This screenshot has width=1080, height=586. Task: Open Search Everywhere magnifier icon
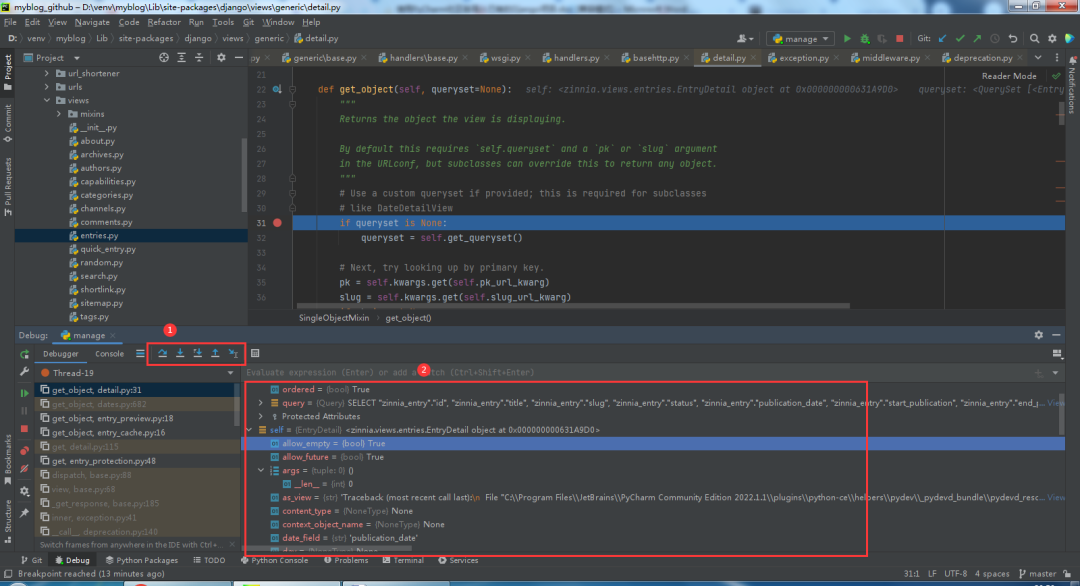point(1035,39)
